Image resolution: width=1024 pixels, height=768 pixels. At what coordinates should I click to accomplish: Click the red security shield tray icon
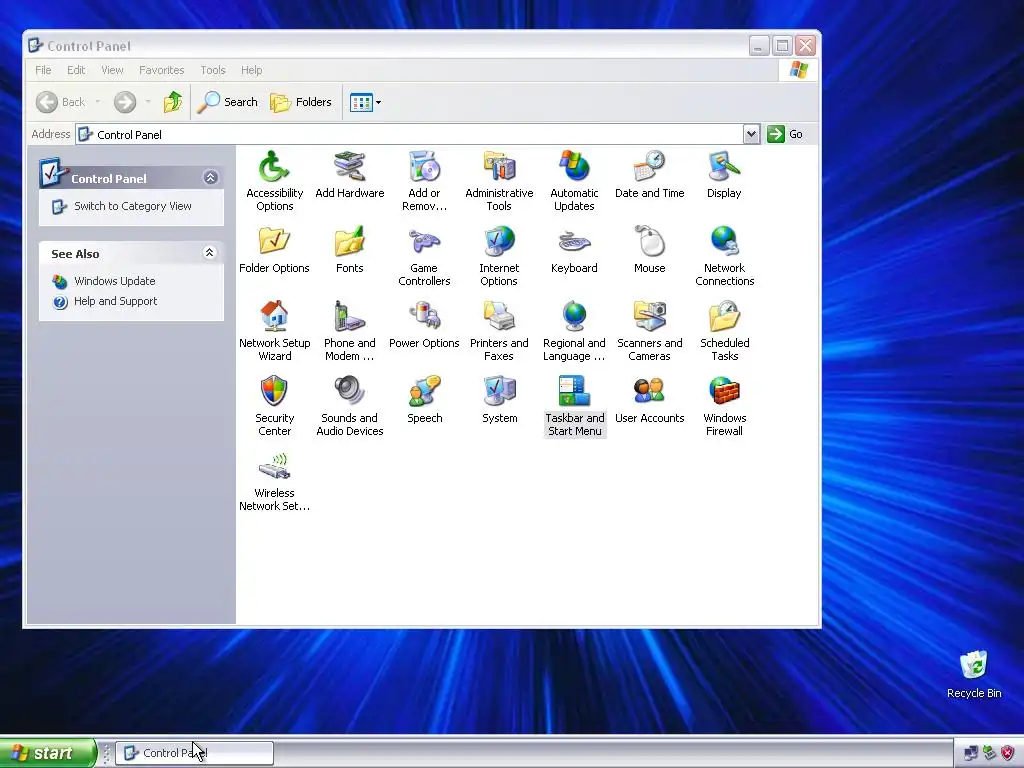pyautogui.click(x=1008, y=753)
